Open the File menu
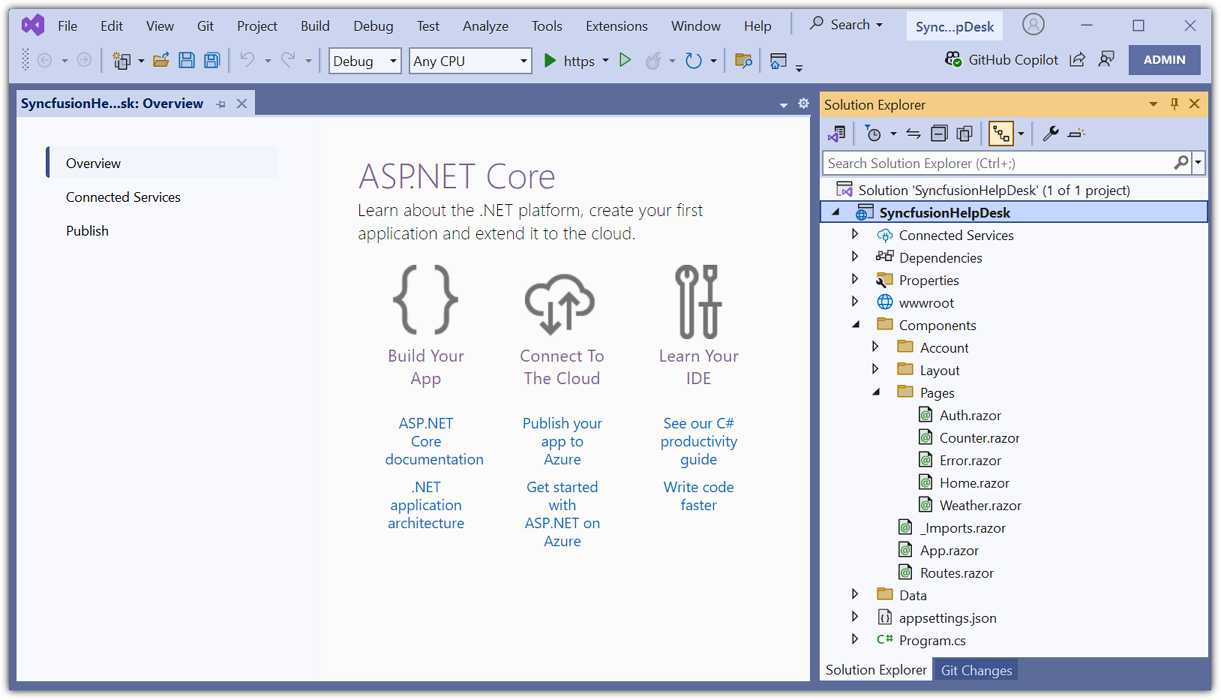 tap(67, 26)
